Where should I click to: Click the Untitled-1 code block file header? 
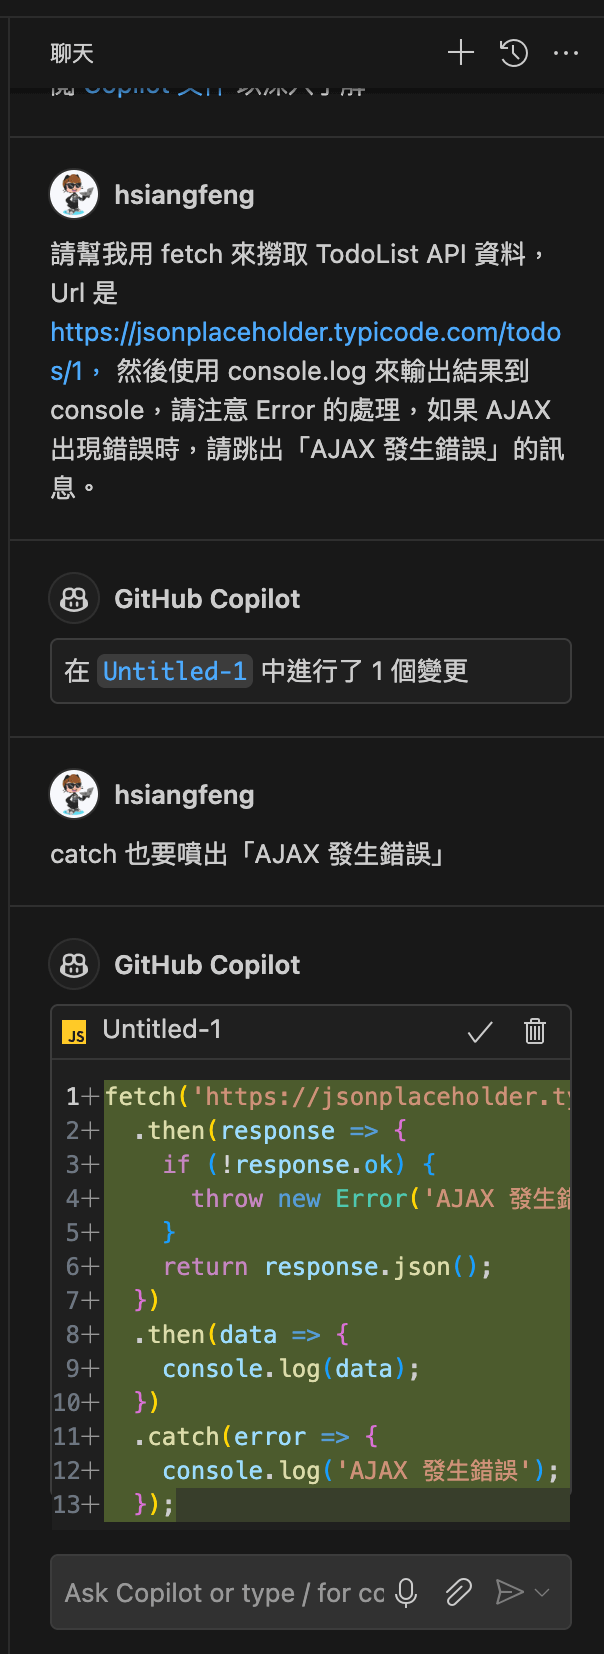(x=162, y=1030)
